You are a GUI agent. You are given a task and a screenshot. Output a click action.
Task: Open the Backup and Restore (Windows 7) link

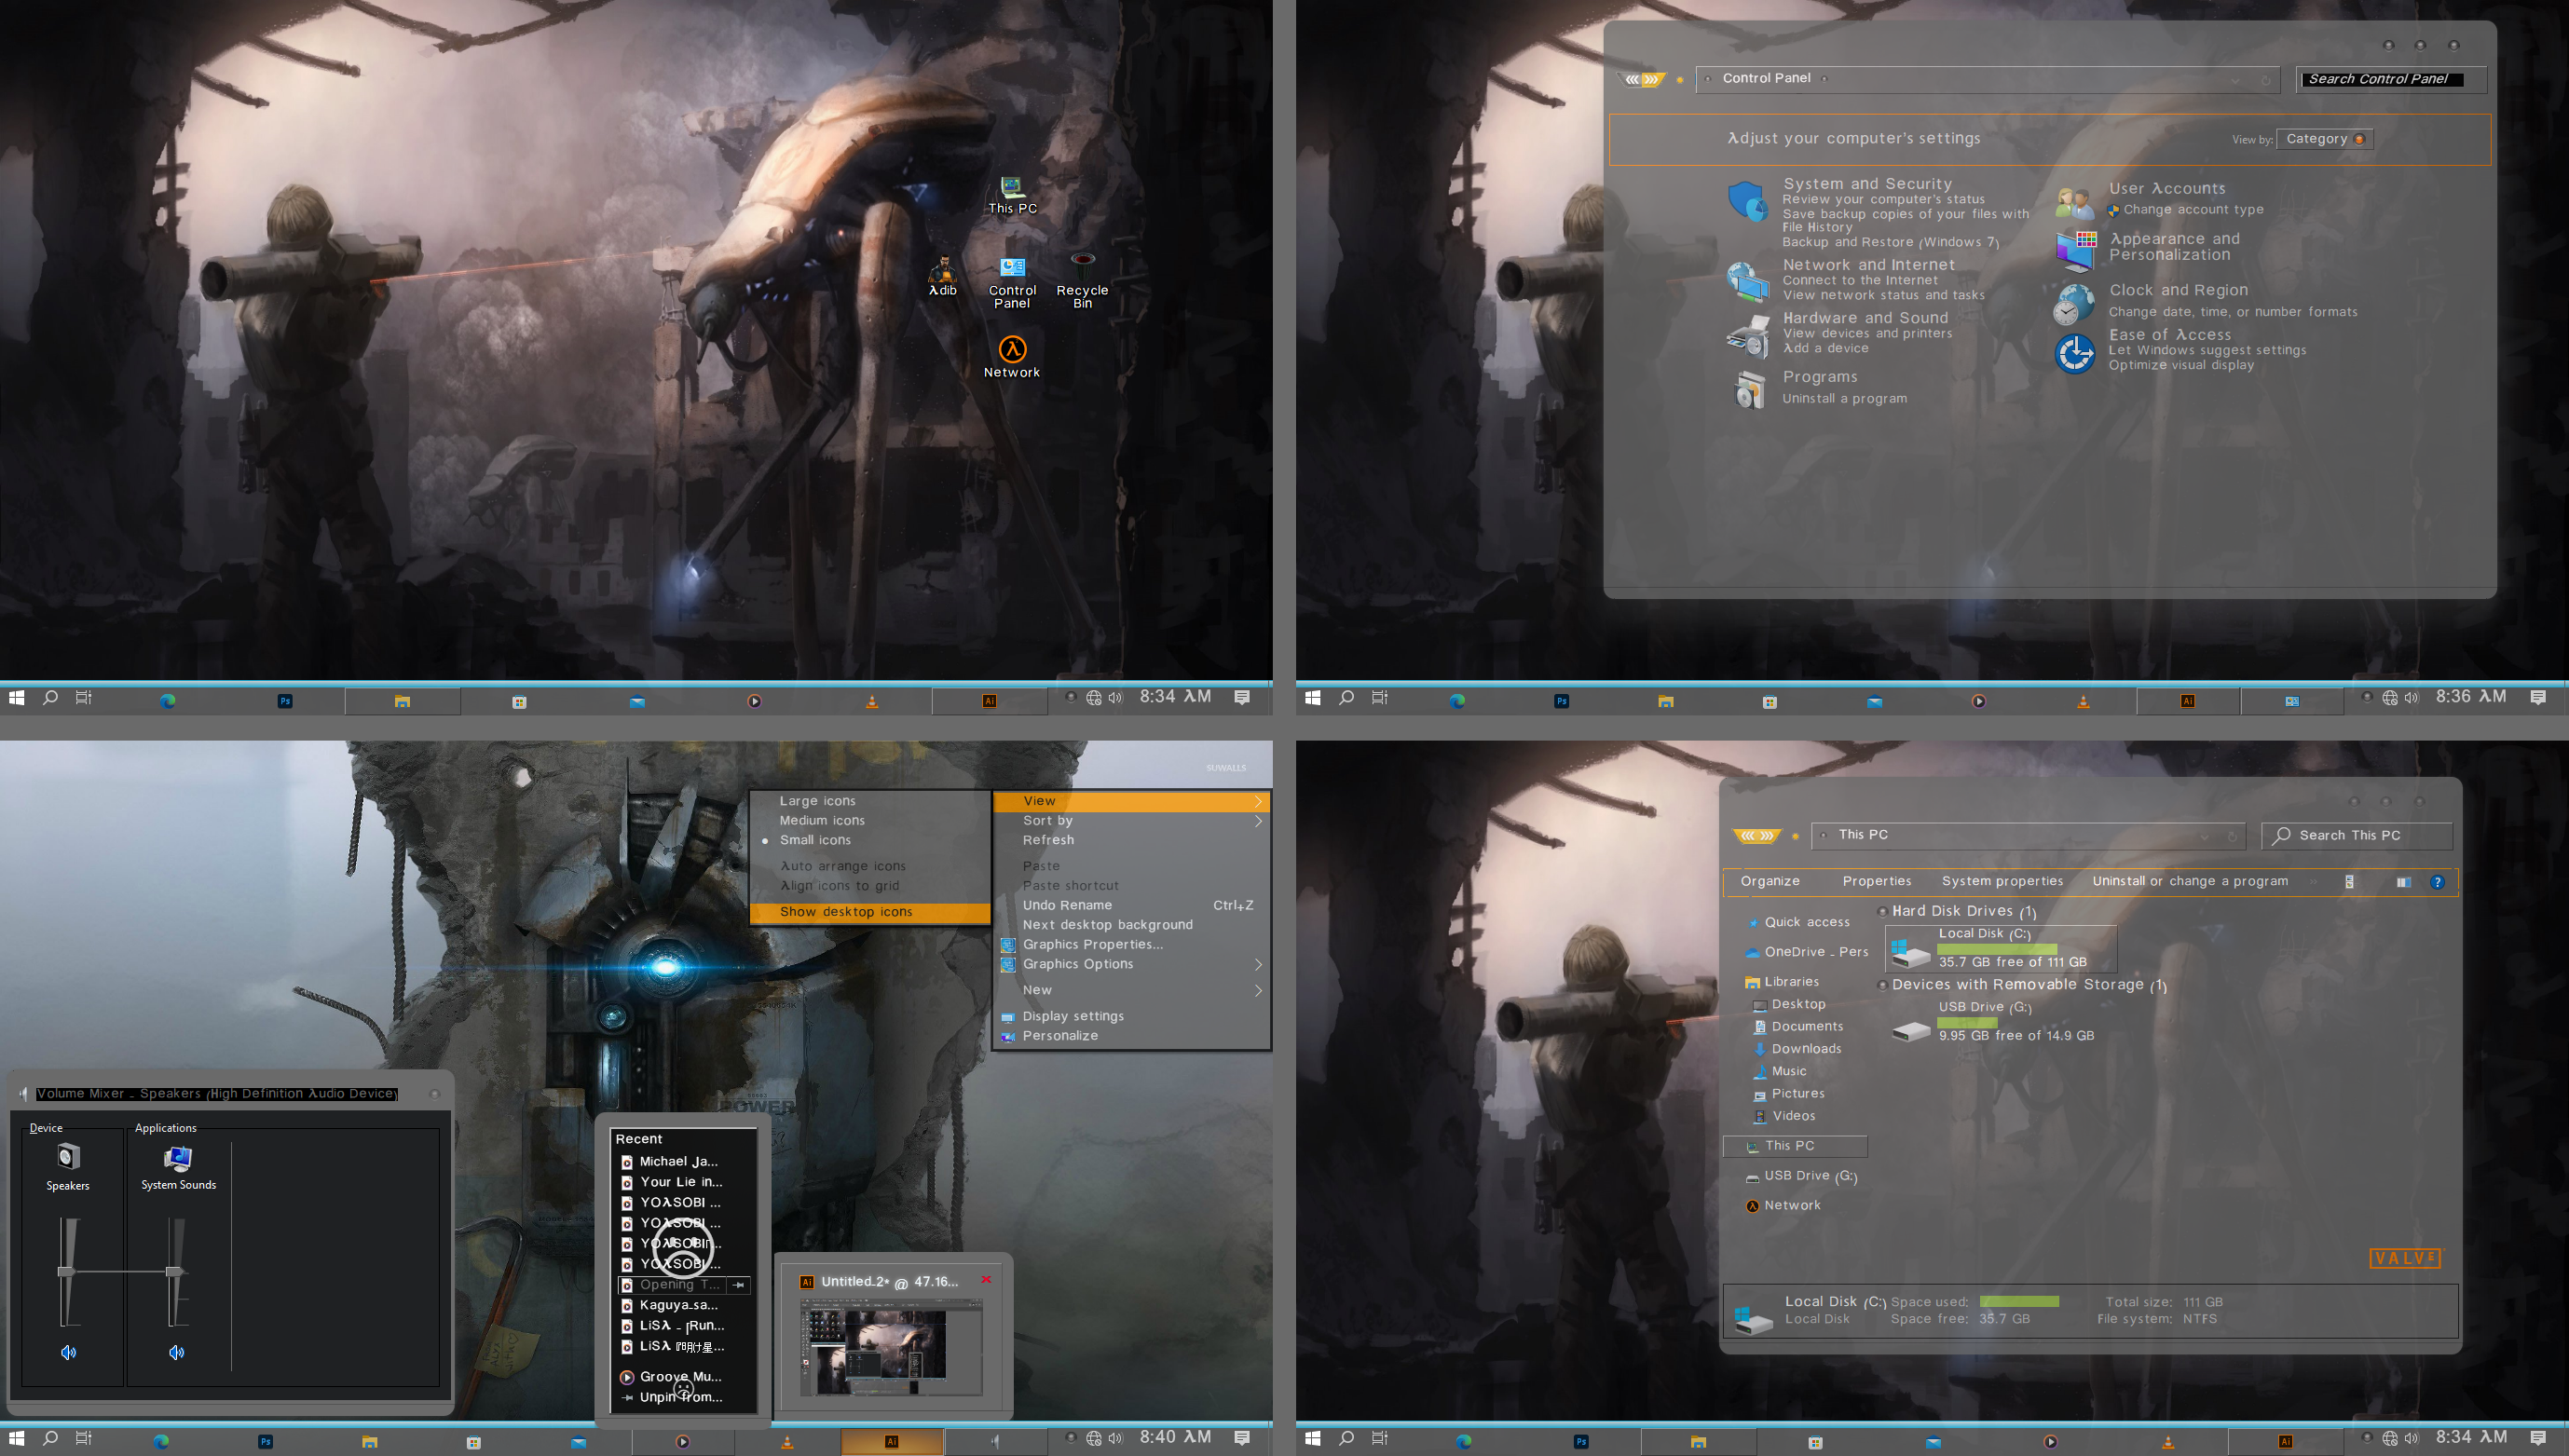tap(1890, 243)
